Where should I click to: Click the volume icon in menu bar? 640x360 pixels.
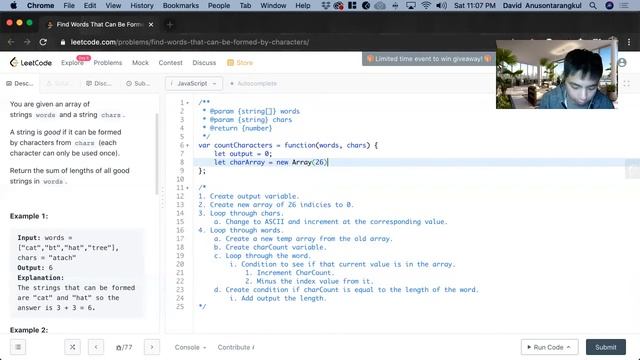(x=441, y=5)
